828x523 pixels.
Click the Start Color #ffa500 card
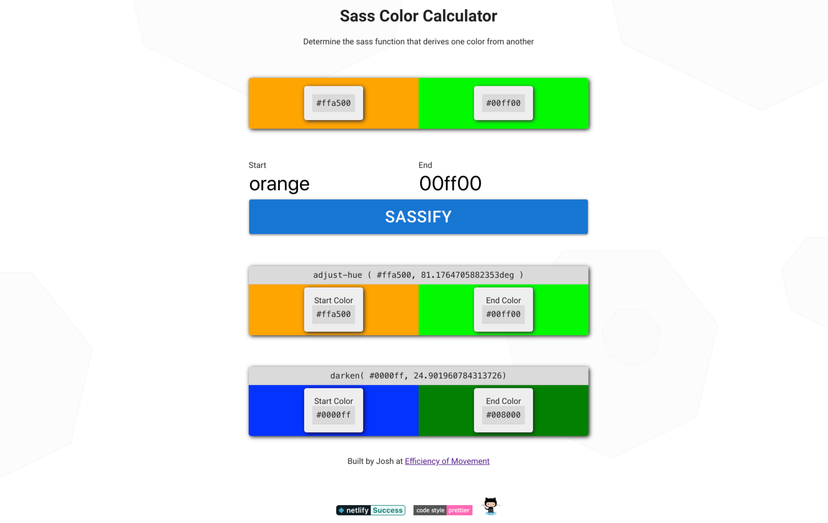[333, 309]
